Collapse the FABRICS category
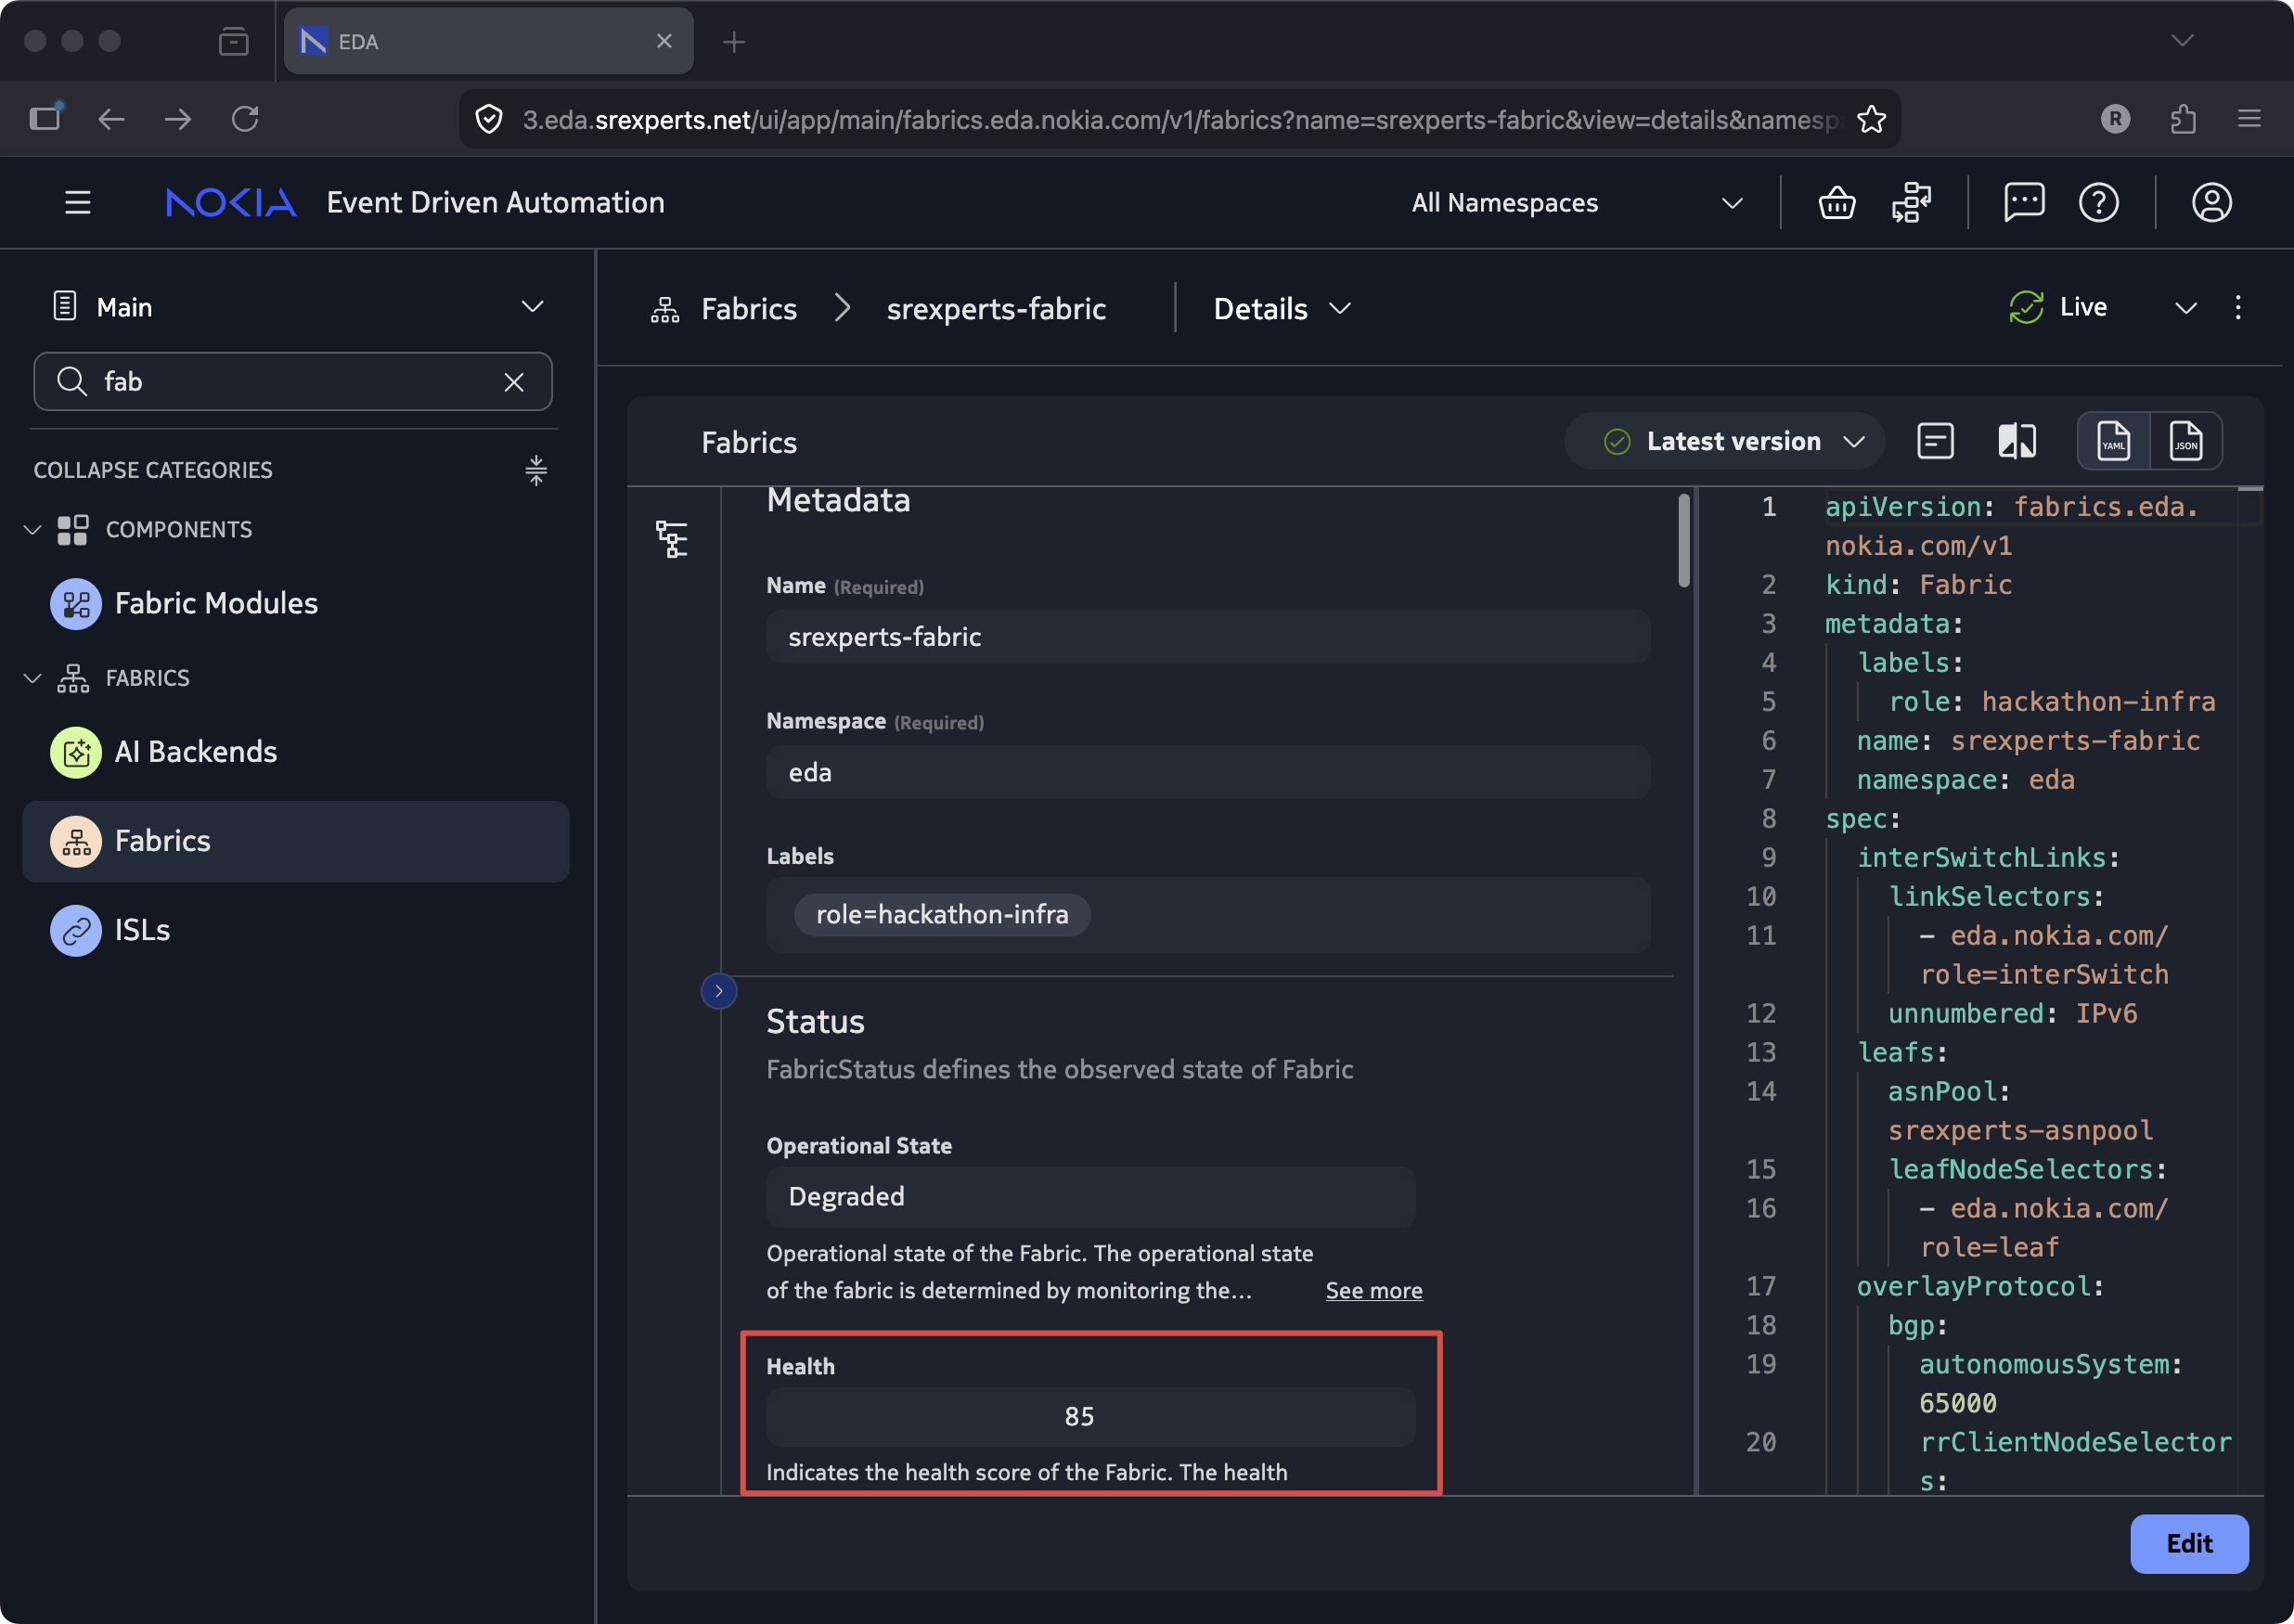Screen dimensions: 2294x1624 (32, 678)
